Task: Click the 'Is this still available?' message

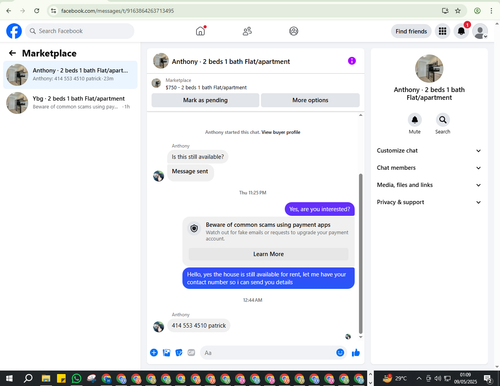Action: click(198, 157)
